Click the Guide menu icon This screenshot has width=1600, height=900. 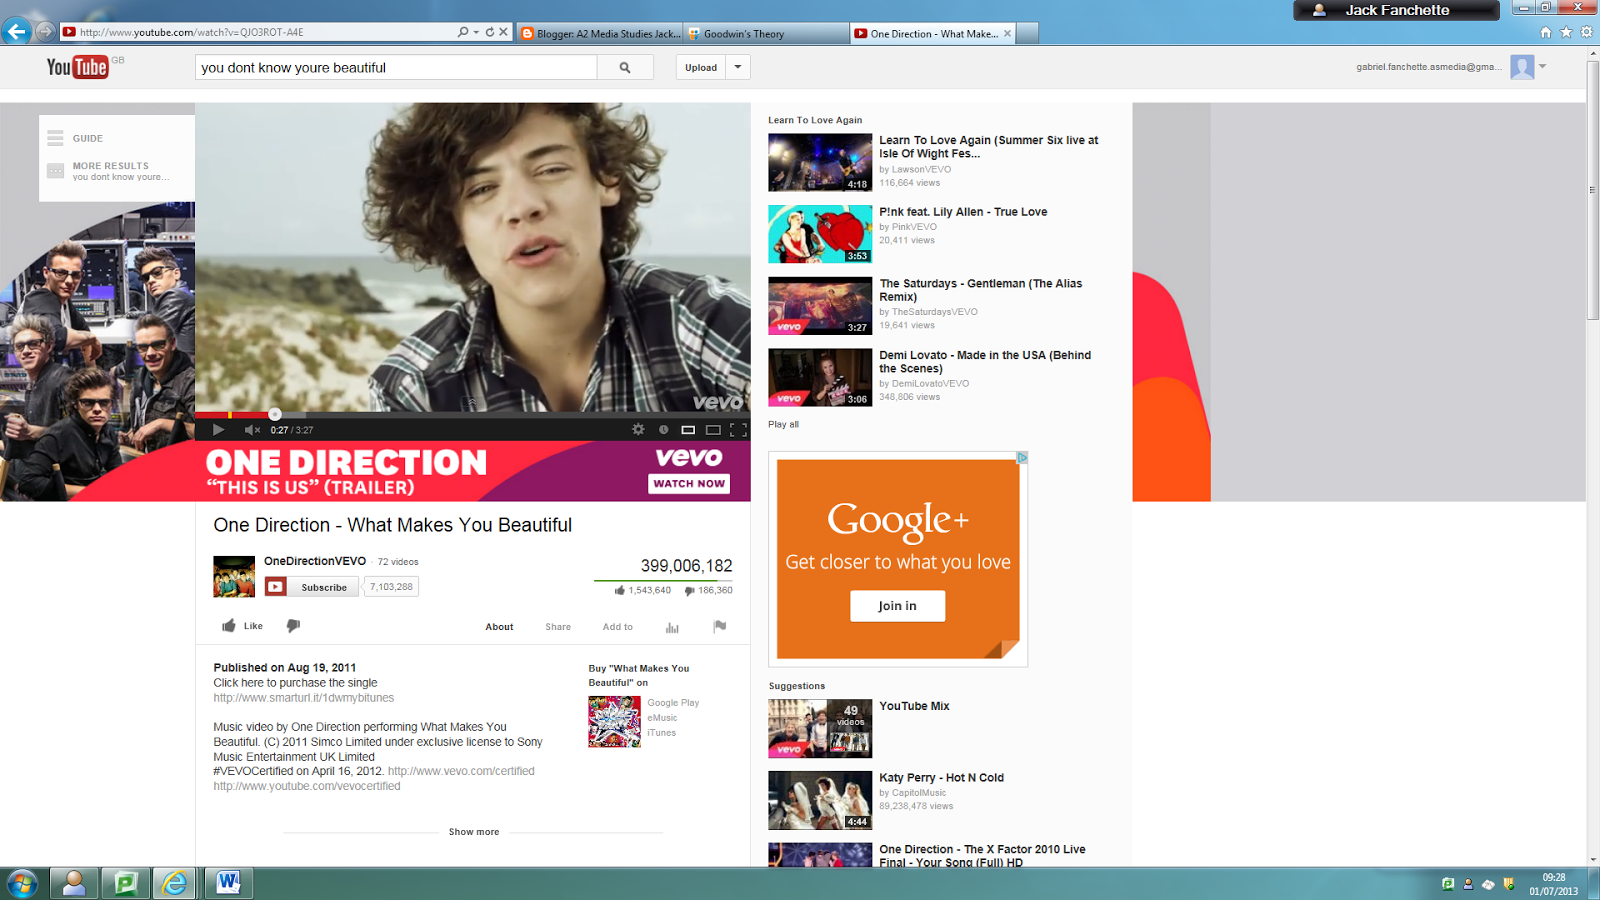coord(55,138)
